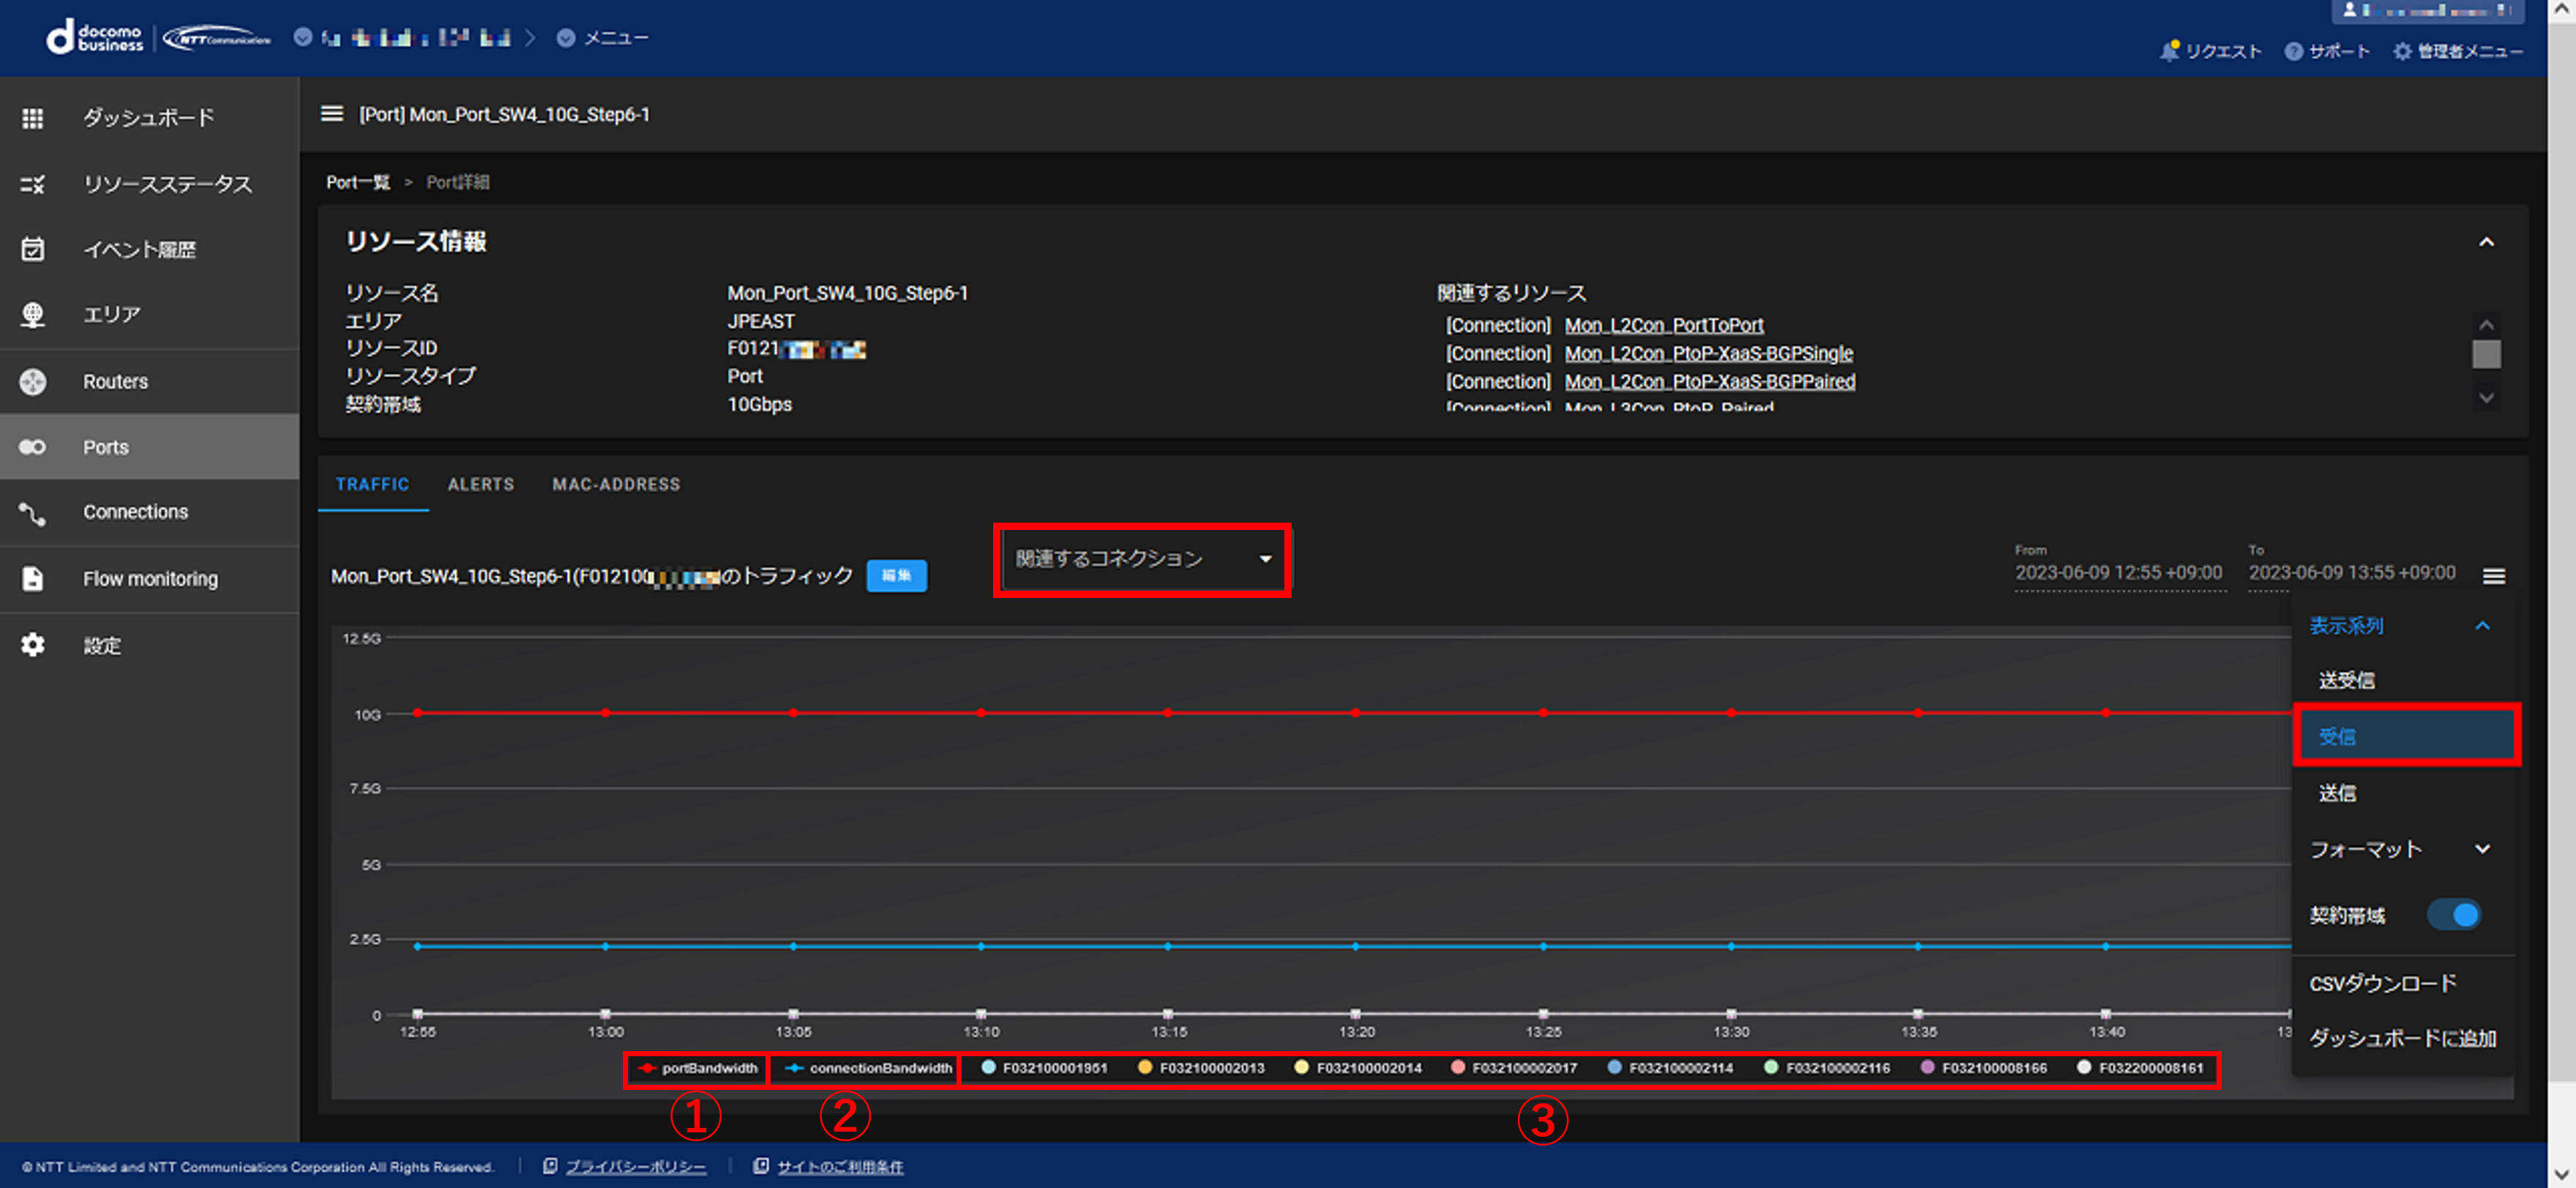Toggle legend series F032100001951
The height and width of the screenshot is (1188, 2576).
click(x=1044, y=1068)
